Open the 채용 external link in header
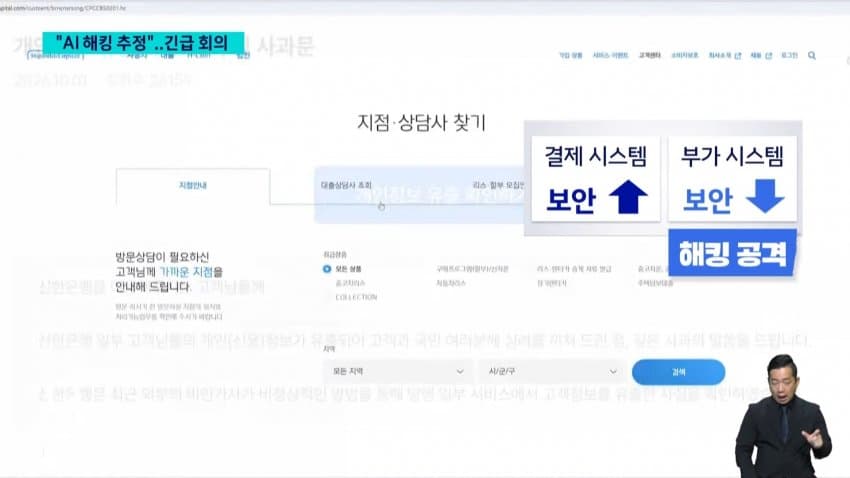The width and height of the screenshot is (850, 478). 761,55
